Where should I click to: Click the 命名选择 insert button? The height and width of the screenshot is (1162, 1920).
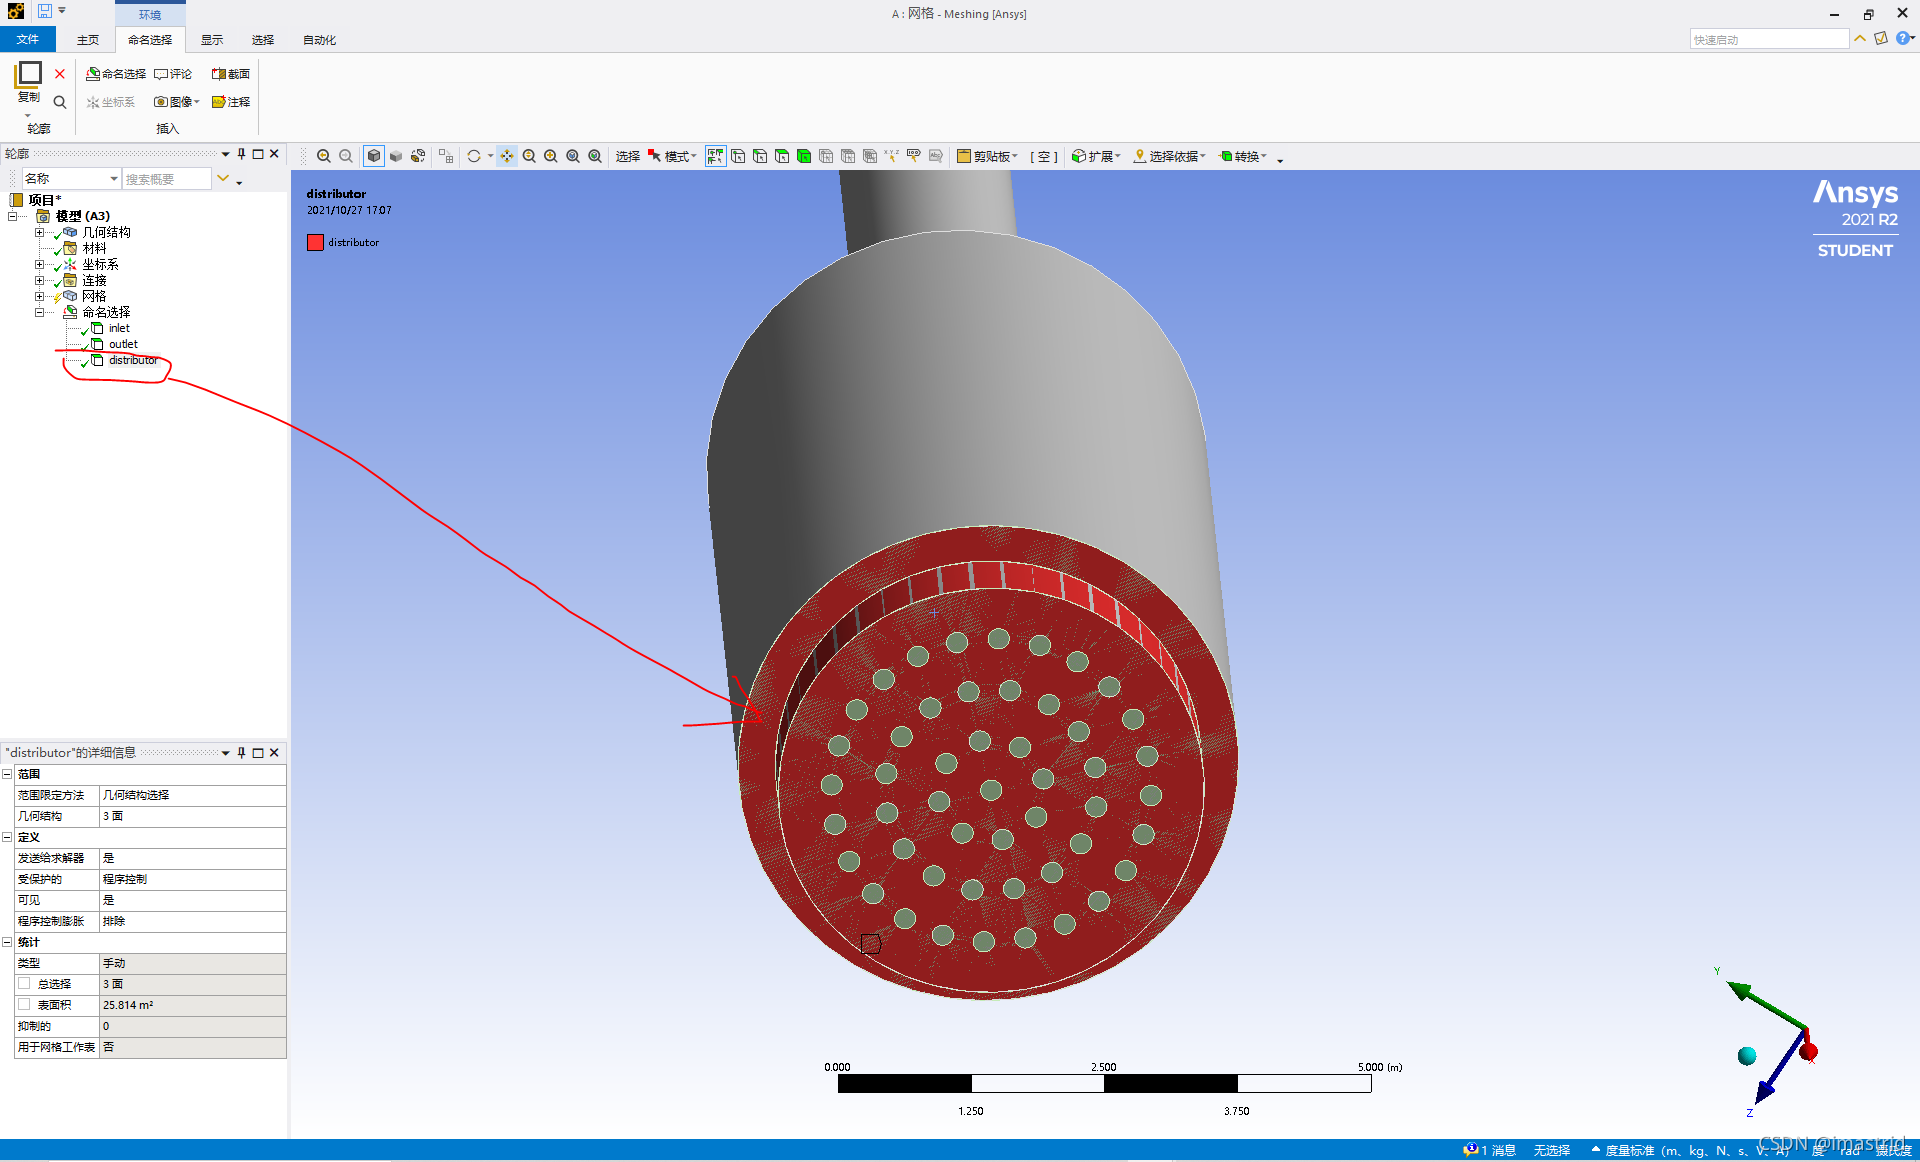(x=116, y=74)
